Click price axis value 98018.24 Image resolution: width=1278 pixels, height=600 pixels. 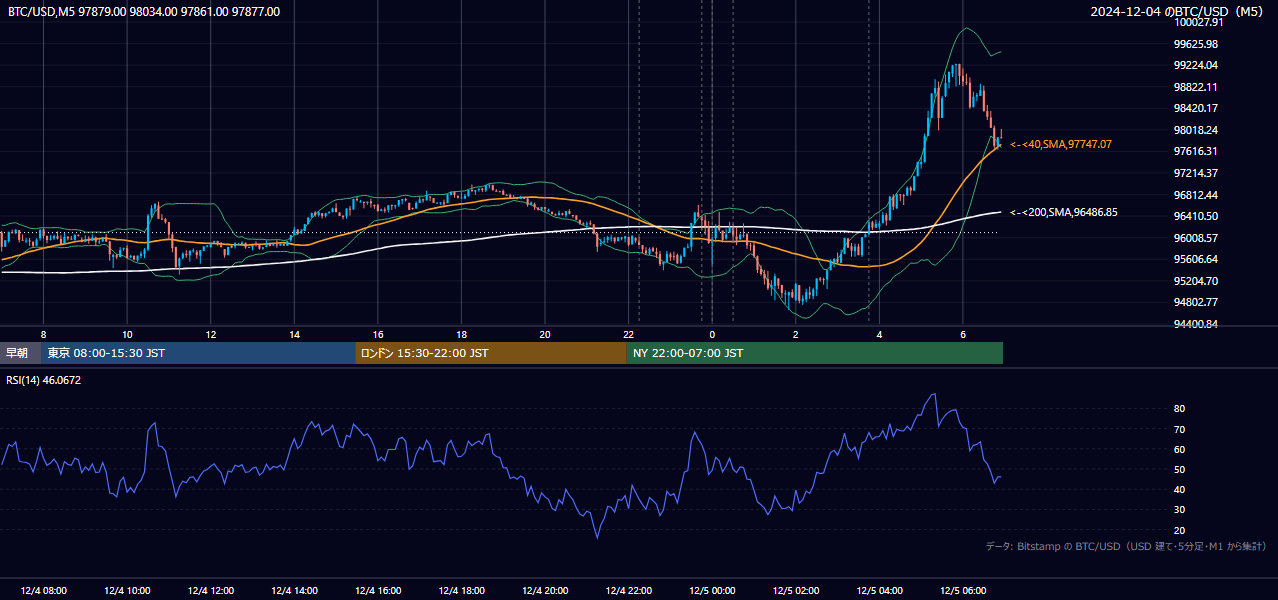(x=1196, y=130)
